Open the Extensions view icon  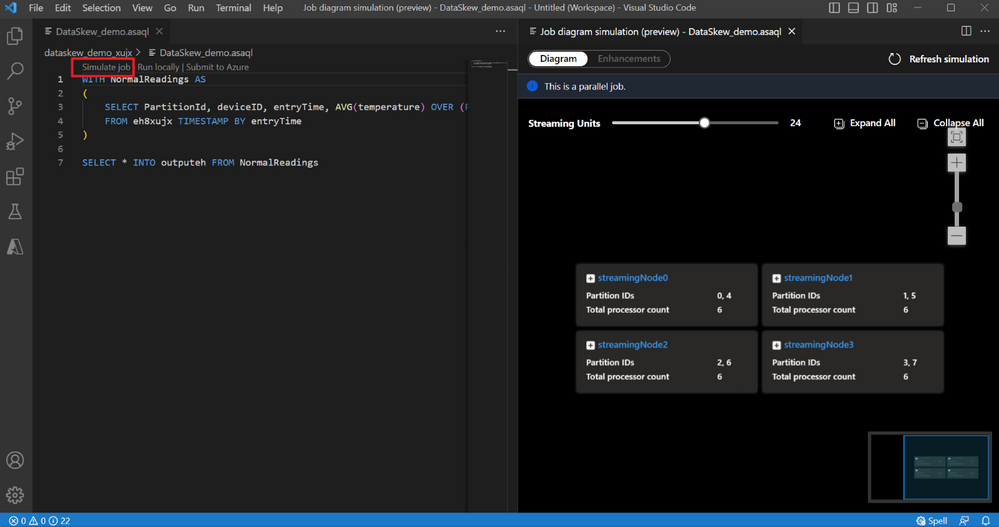tap(15, 177)
